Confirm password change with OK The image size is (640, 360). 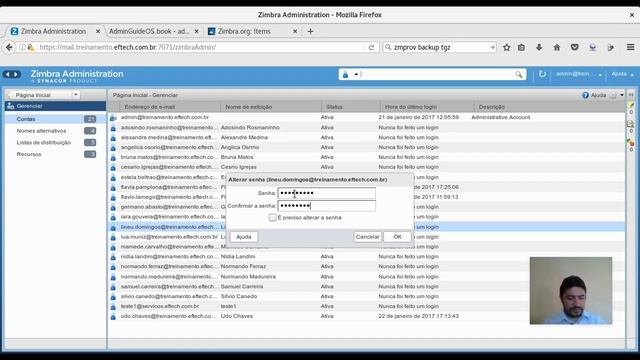click(397, 237)
